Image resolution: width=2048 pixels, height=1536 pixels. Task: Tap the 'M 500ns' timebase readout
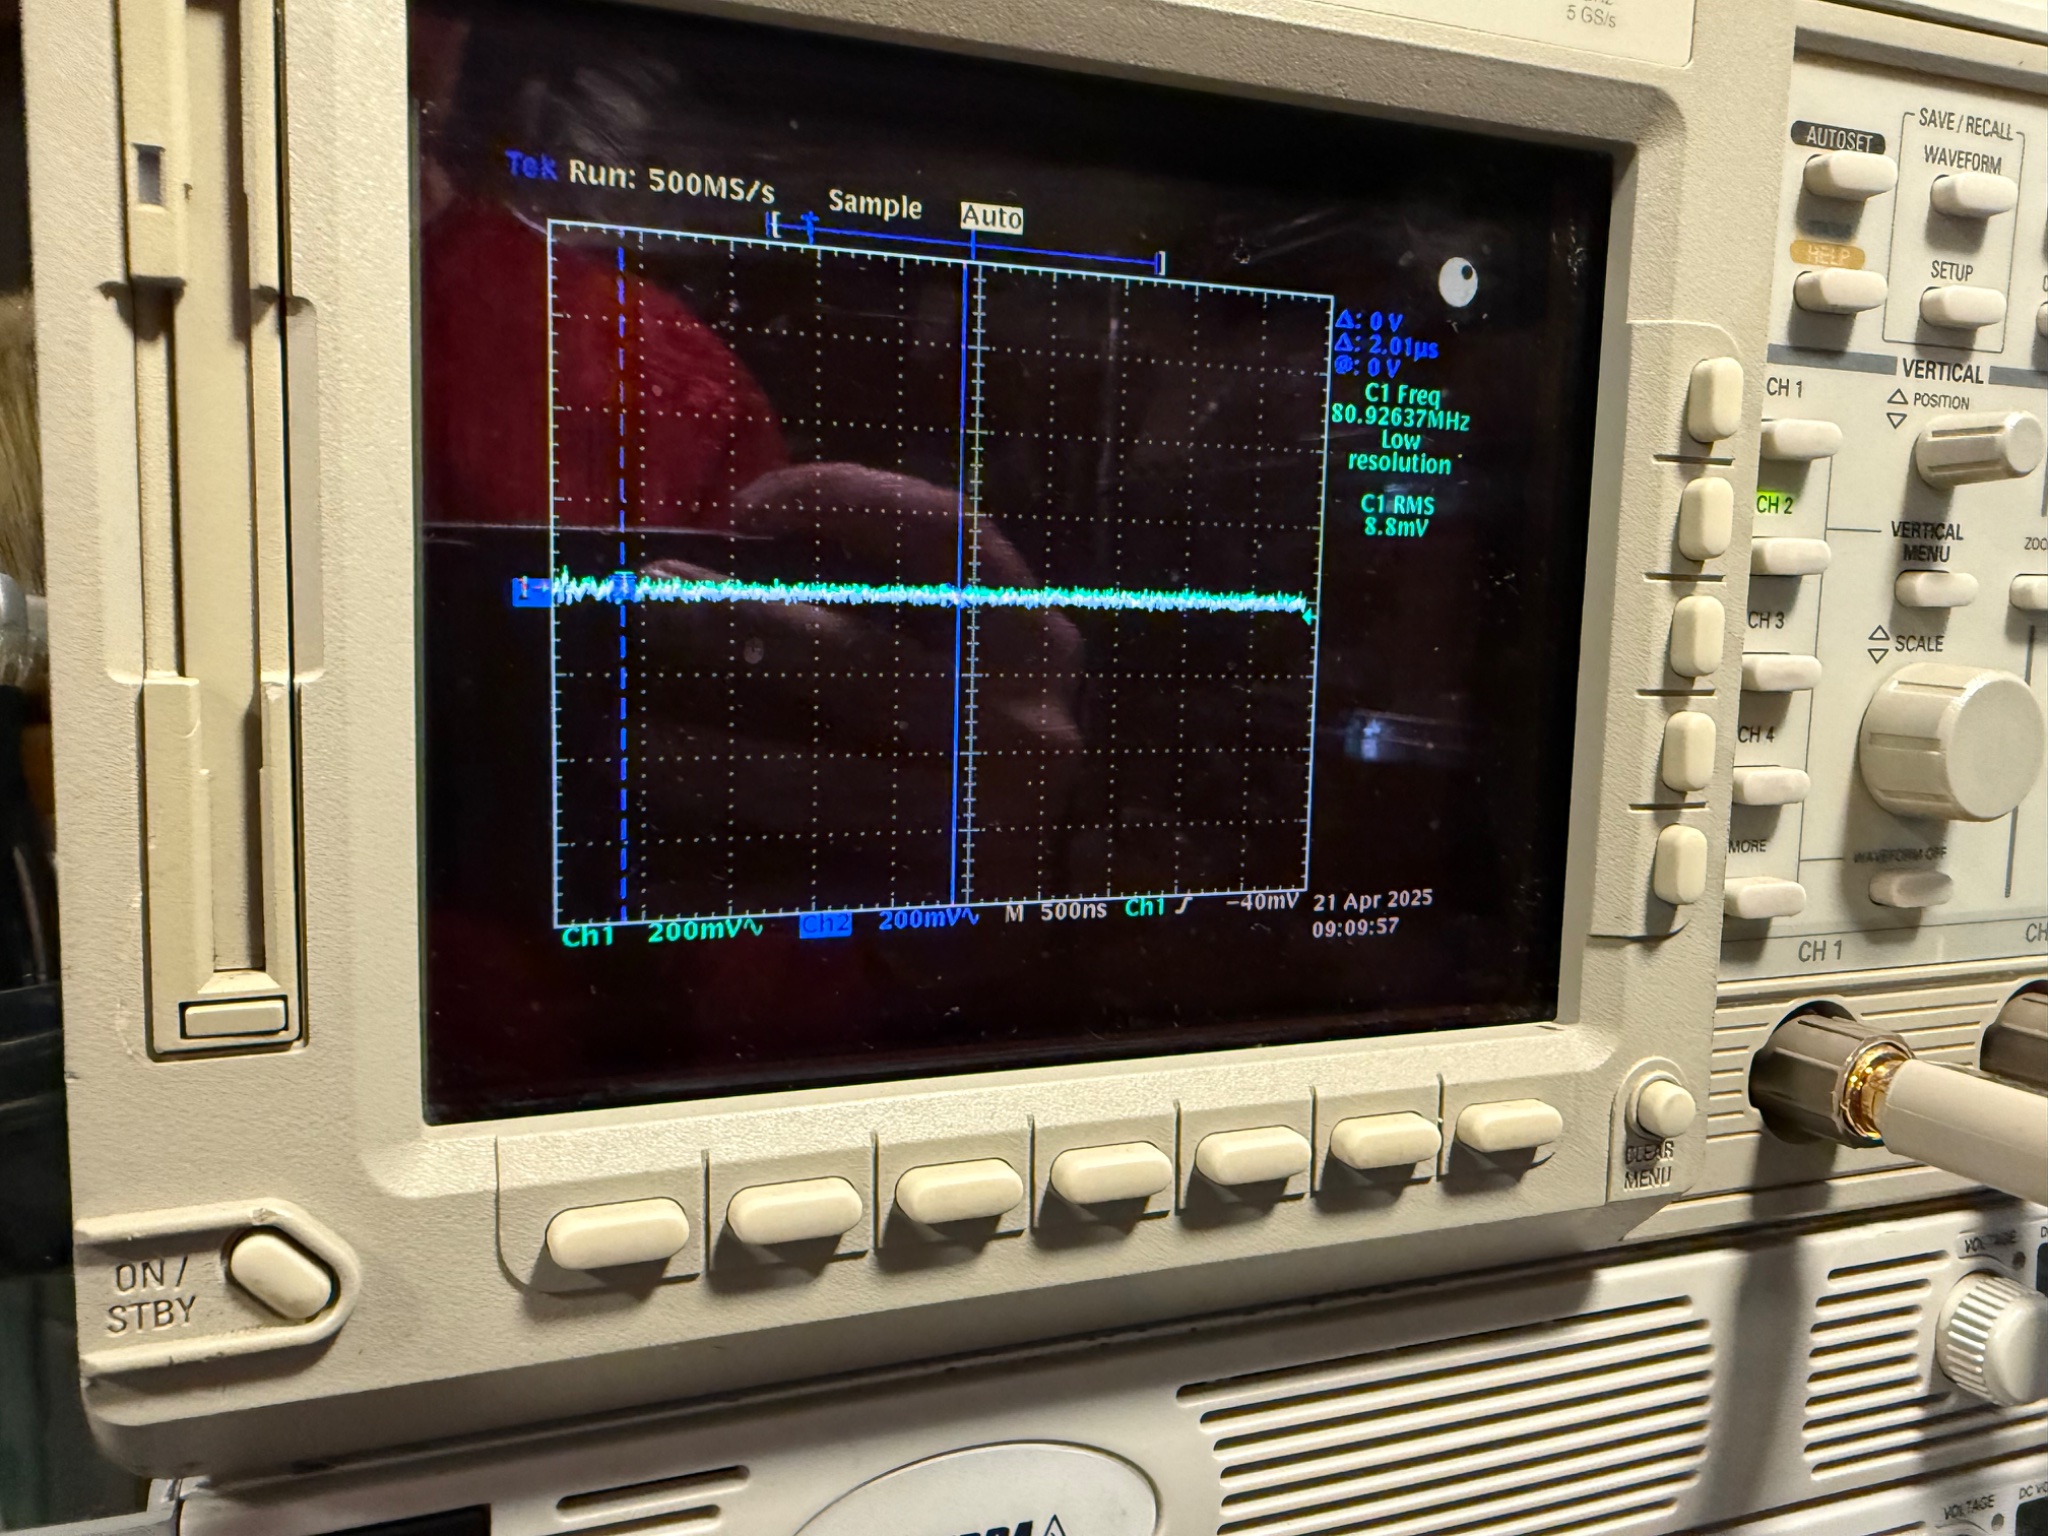(1055, 911)
